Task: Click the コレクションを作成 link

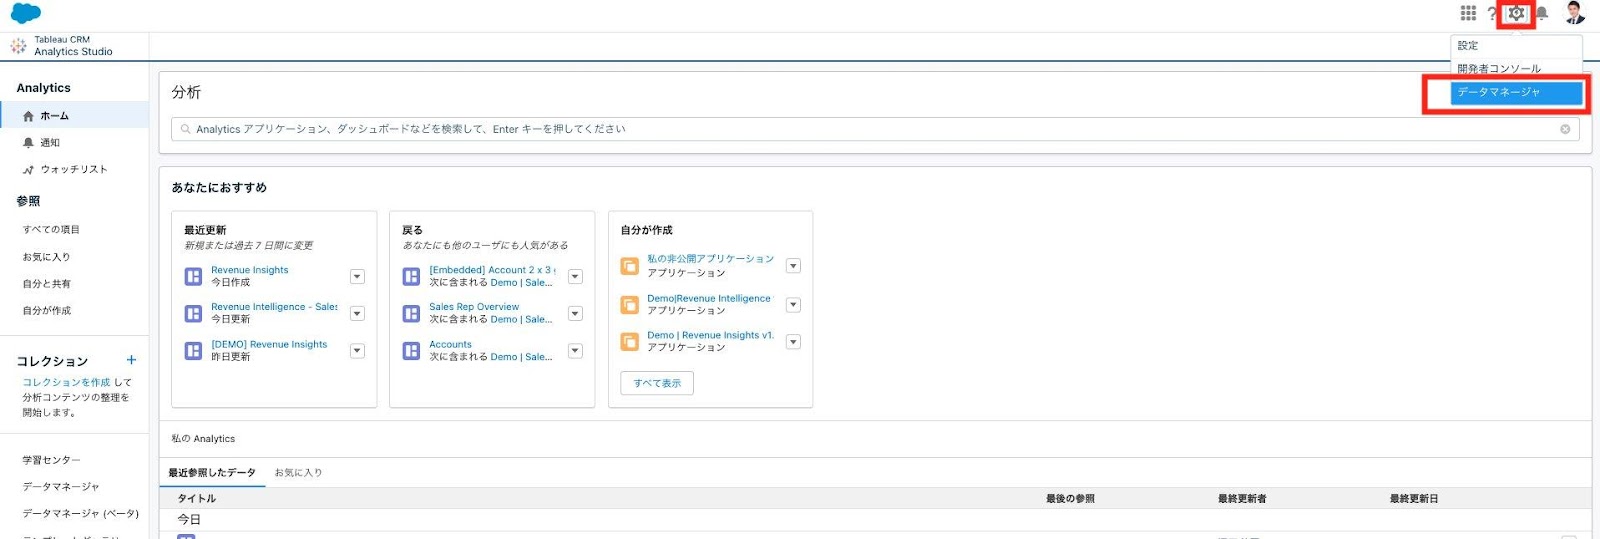Action: pyautogui.click(x=66, y=383)
